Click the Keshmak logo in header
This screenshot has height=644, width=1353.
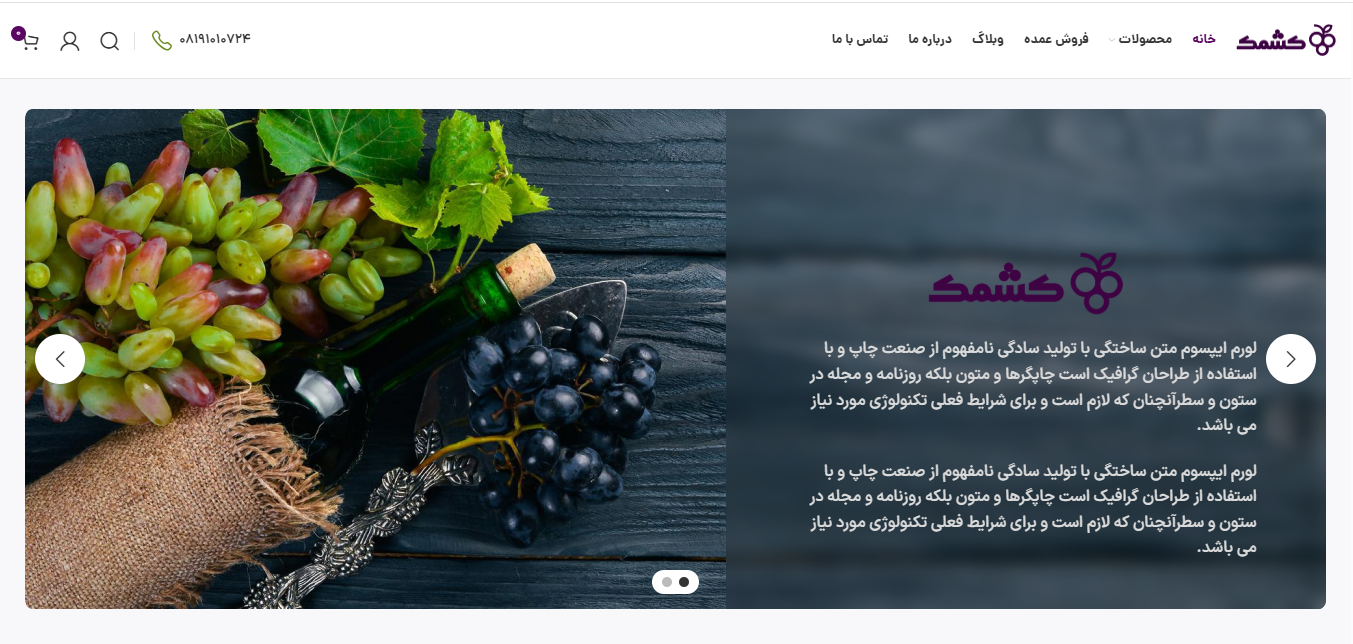click(x=1286, y=40)
